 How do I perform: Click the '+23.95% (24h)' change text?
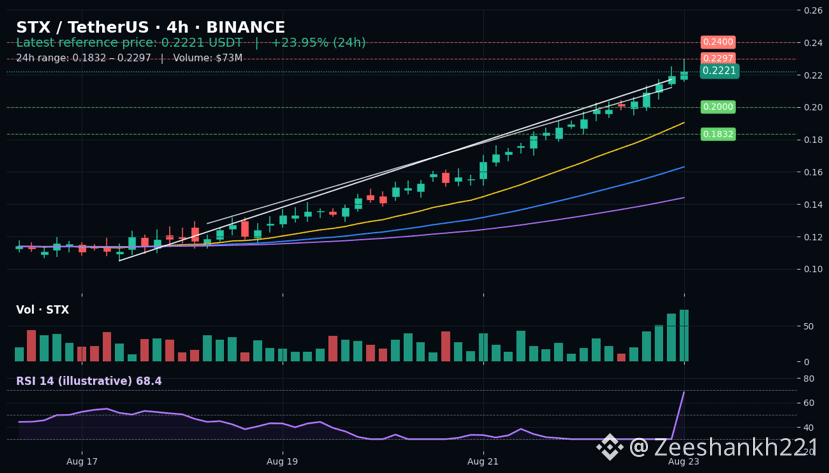tap(318, 43)
